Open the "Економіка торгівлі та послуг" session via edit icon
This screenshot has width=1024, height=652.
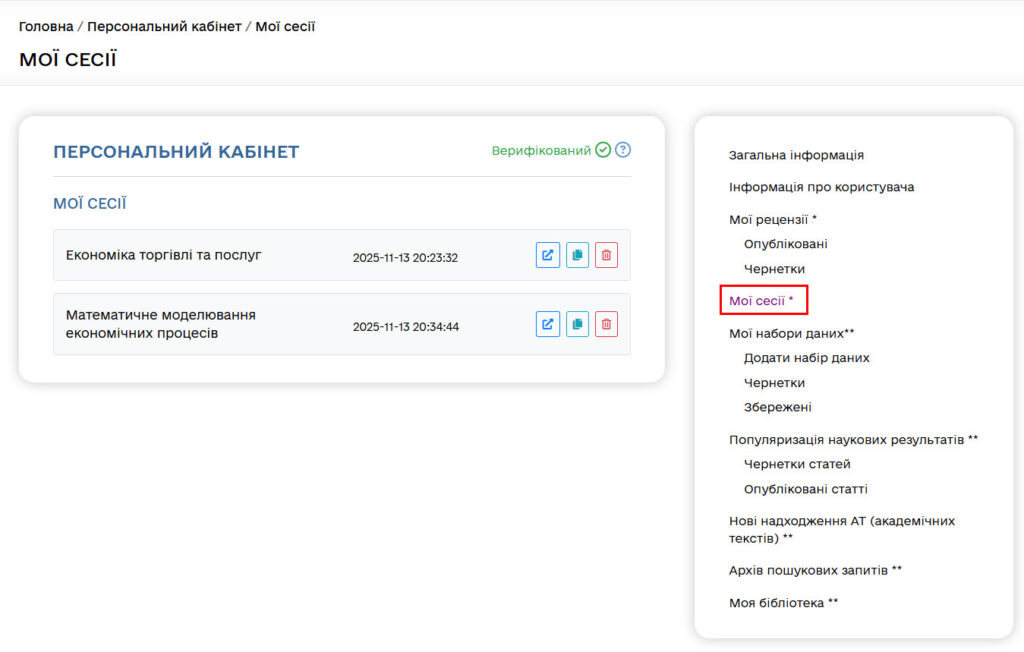(547, 255)
